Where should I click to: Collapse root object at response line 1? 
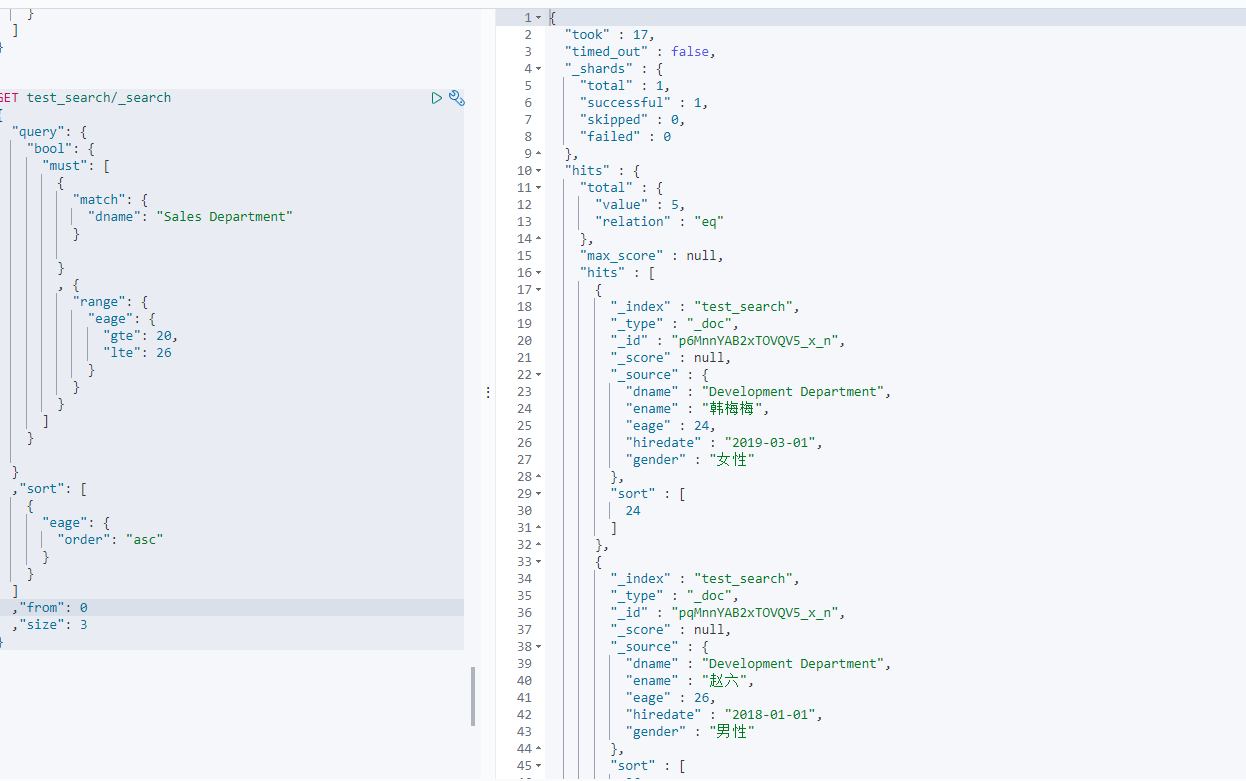[x=538, y=18]
